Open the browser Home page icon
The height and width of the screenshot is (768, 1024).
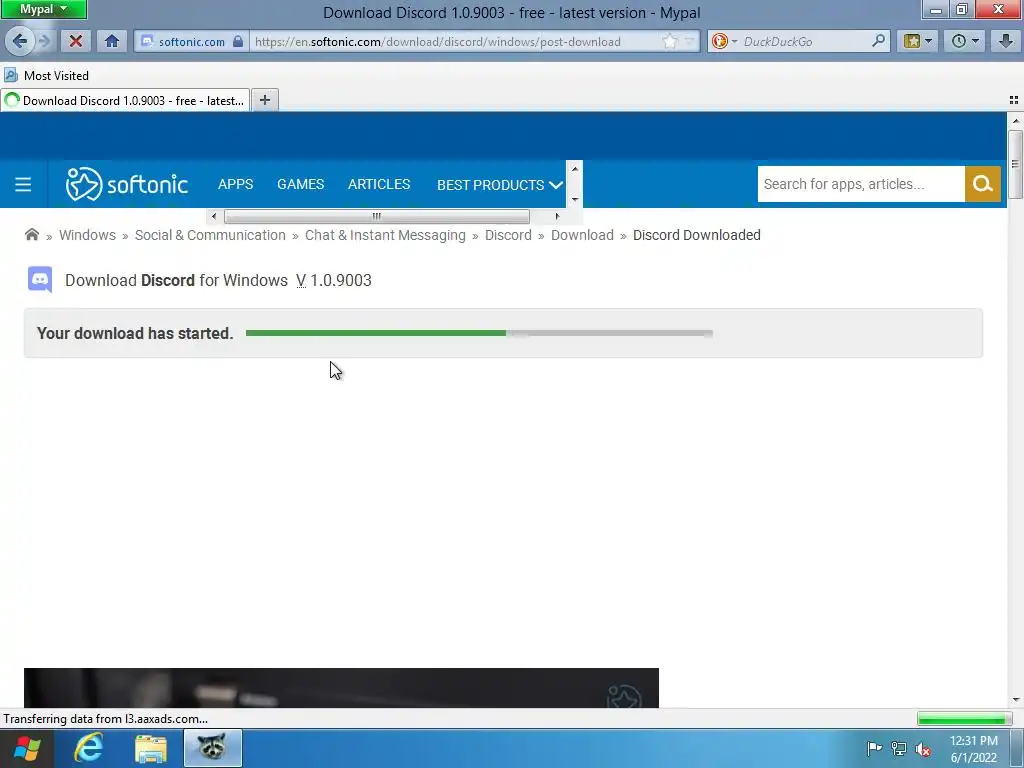(x=112, y=41)
